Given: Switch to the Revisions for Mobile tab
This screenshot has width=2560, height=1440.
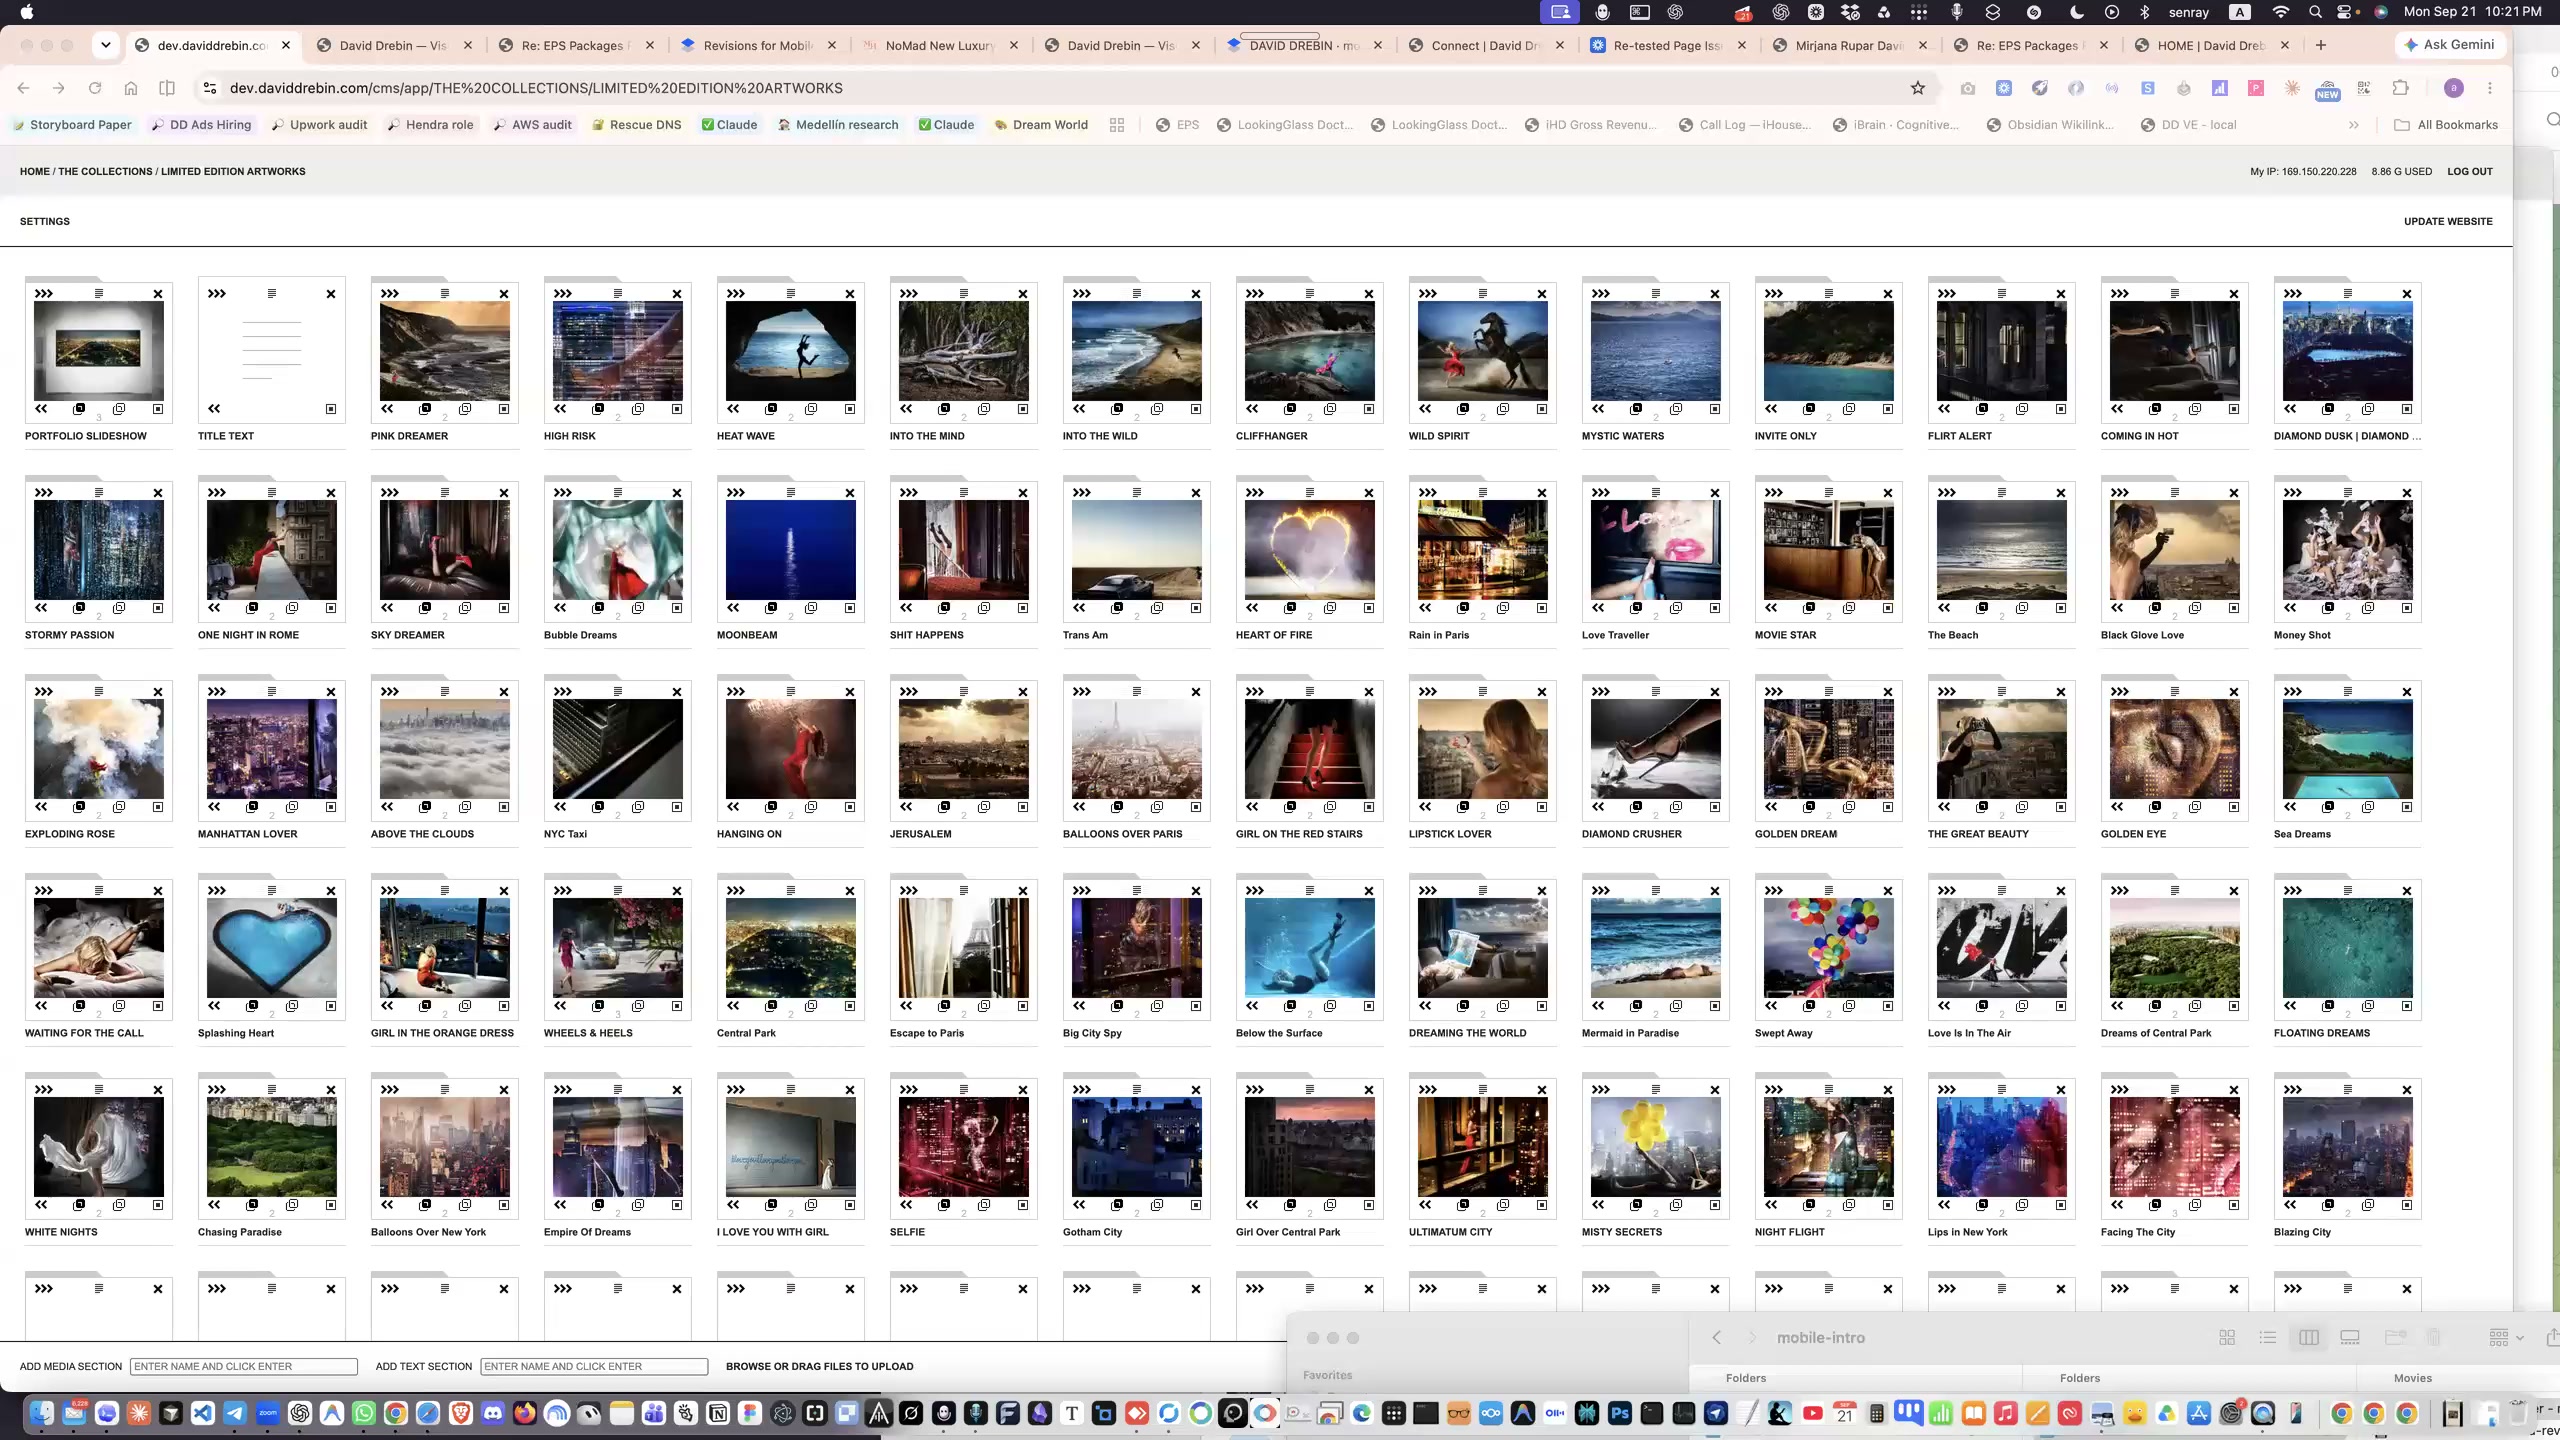Looking at the screenshot, I should point(757,45).
